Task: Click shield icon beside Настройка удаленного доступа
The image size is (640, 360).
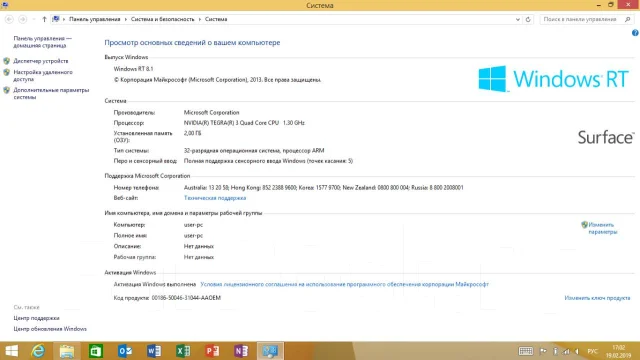Action: (7, 72)
